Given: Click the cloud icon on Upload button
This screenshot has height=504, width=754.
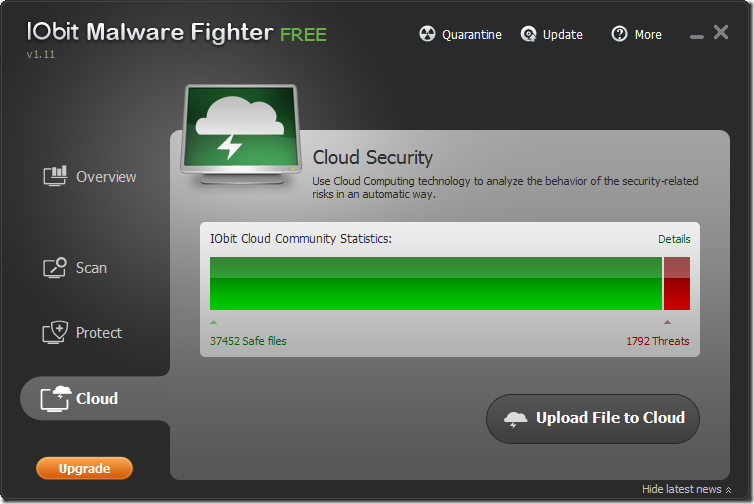Looking at the screenshot, I should point(516,419).
